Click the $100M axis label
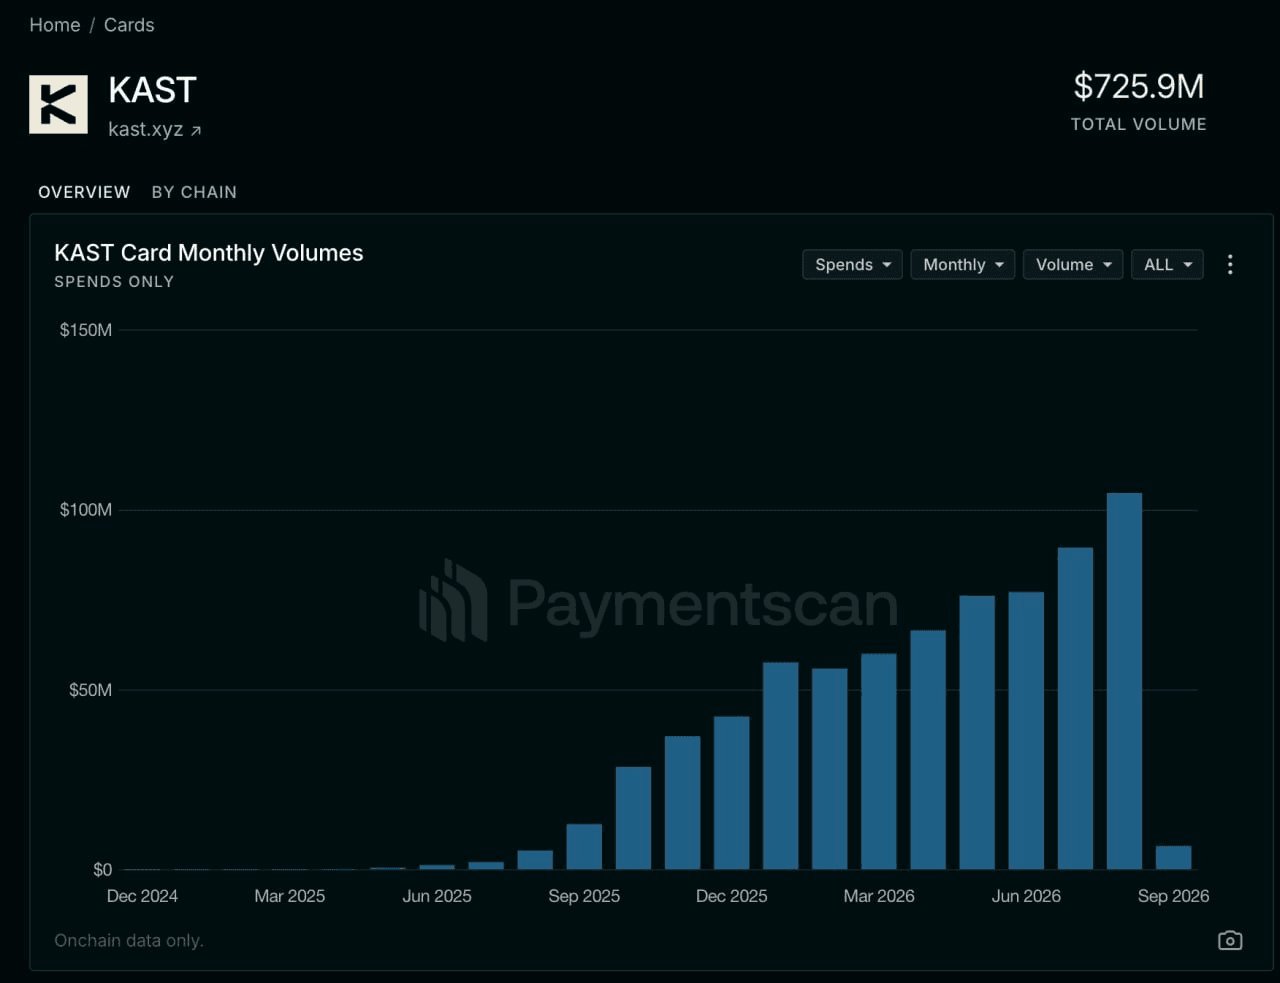The image size is (1280, 983). click(x=86, y=510)
